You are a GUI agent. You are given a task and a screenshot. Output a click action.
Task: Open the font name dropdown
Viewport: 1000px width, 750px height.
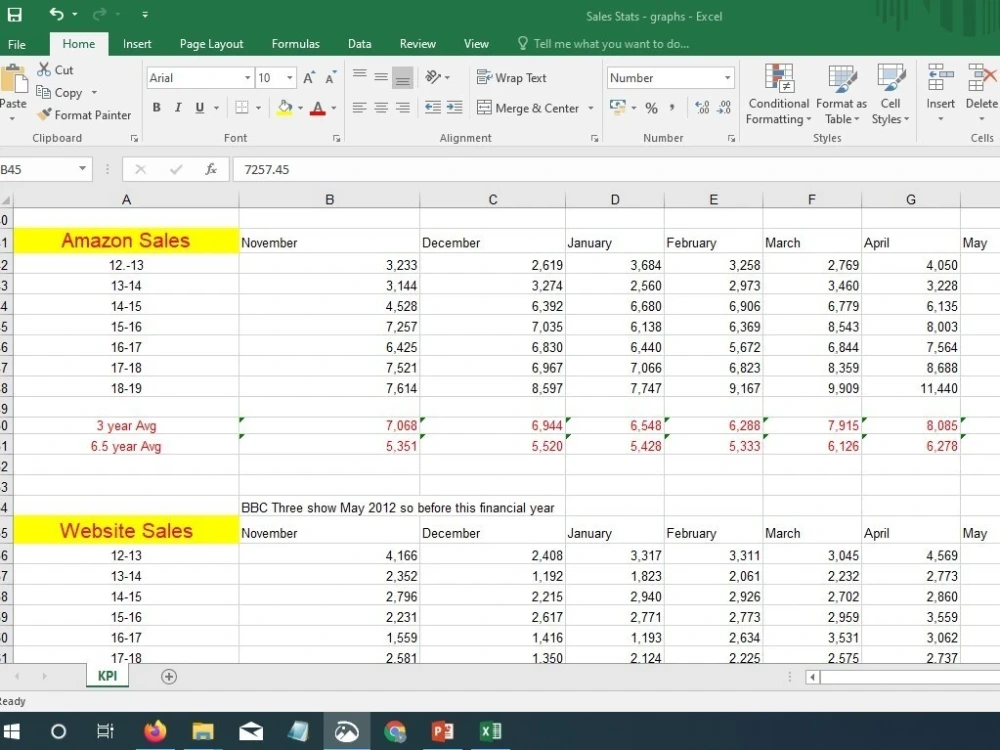(x=248, y=77)
